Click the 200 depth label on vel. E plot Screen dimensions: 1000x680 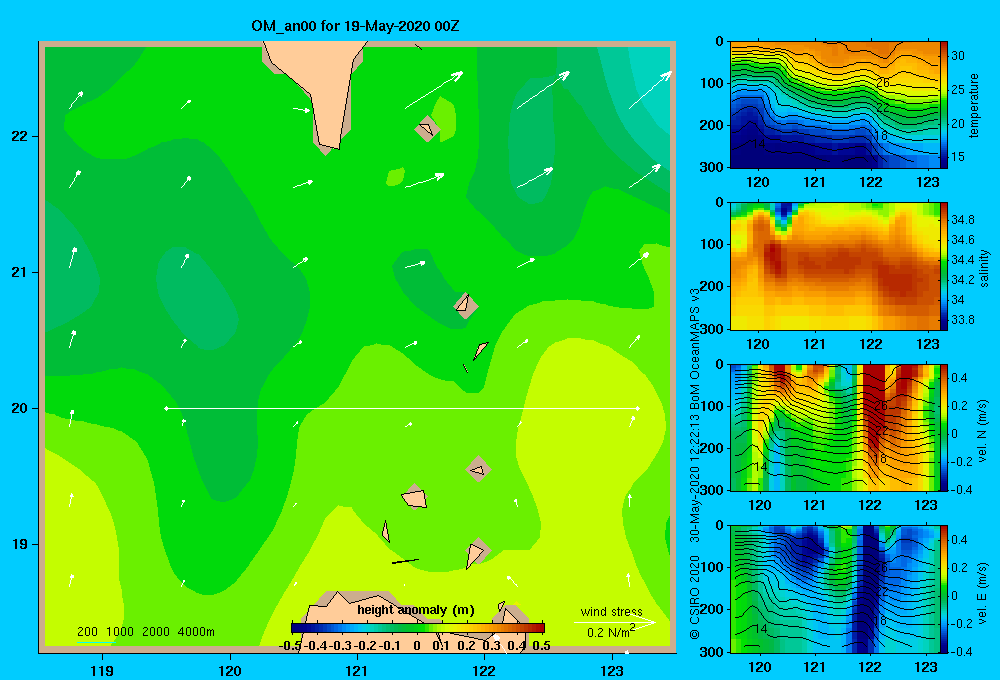(x=712, y=609)
